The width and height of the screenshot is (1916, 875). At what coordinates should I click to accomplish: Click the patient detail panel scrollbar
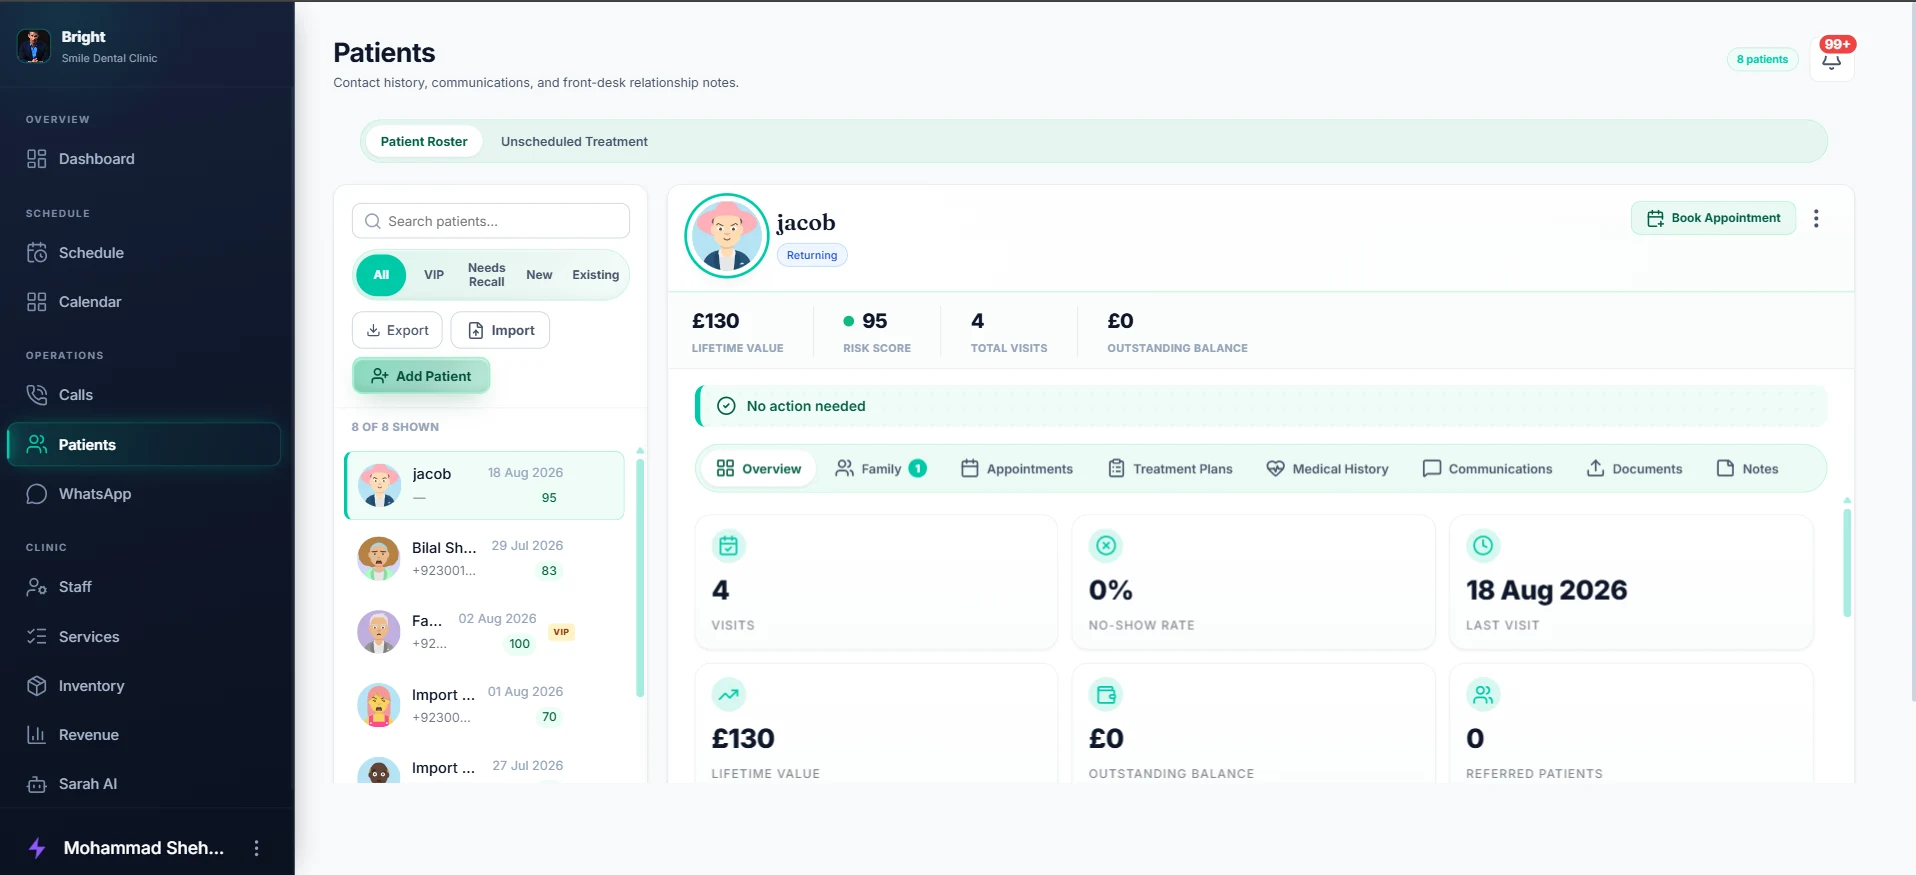(1847, 563)
